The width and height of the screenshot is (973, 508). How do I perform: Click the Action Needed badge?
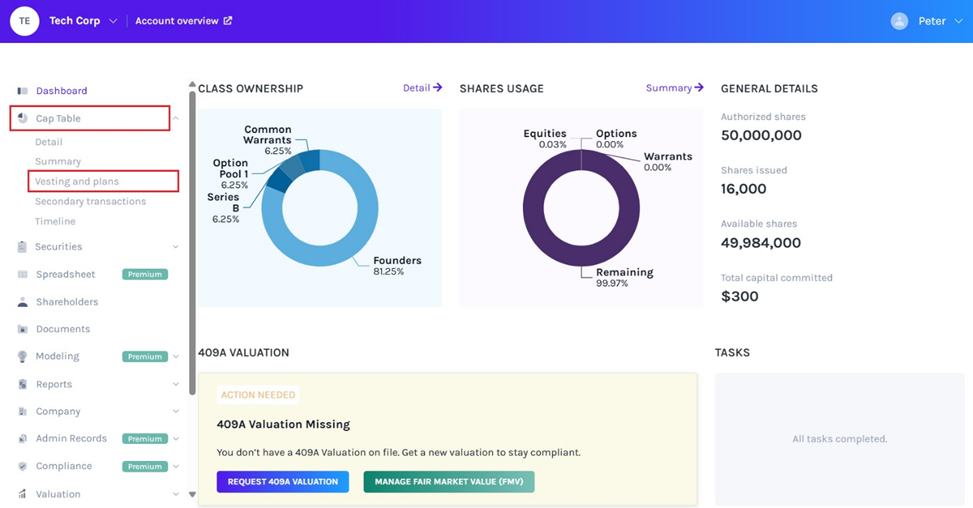(x=258, y=395)
